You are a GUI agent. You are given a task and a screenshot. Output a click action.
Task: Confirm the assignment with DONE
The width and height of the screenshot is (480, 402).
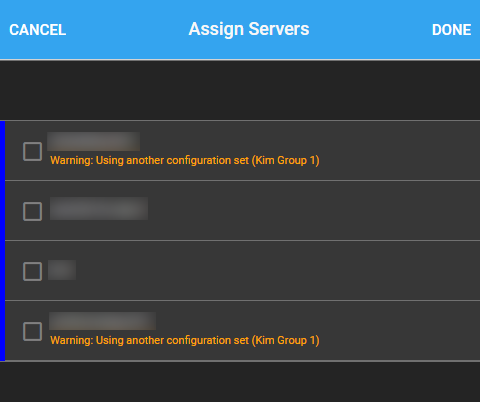point(451,30)
